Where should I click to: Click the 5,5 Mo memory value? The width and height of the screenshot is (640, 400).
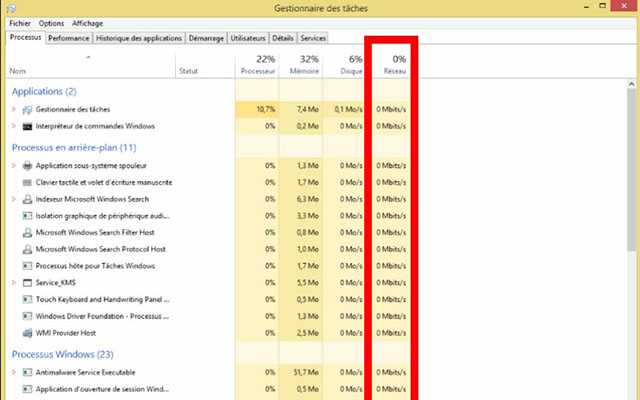pyautogui.click(x=308, y=283)
